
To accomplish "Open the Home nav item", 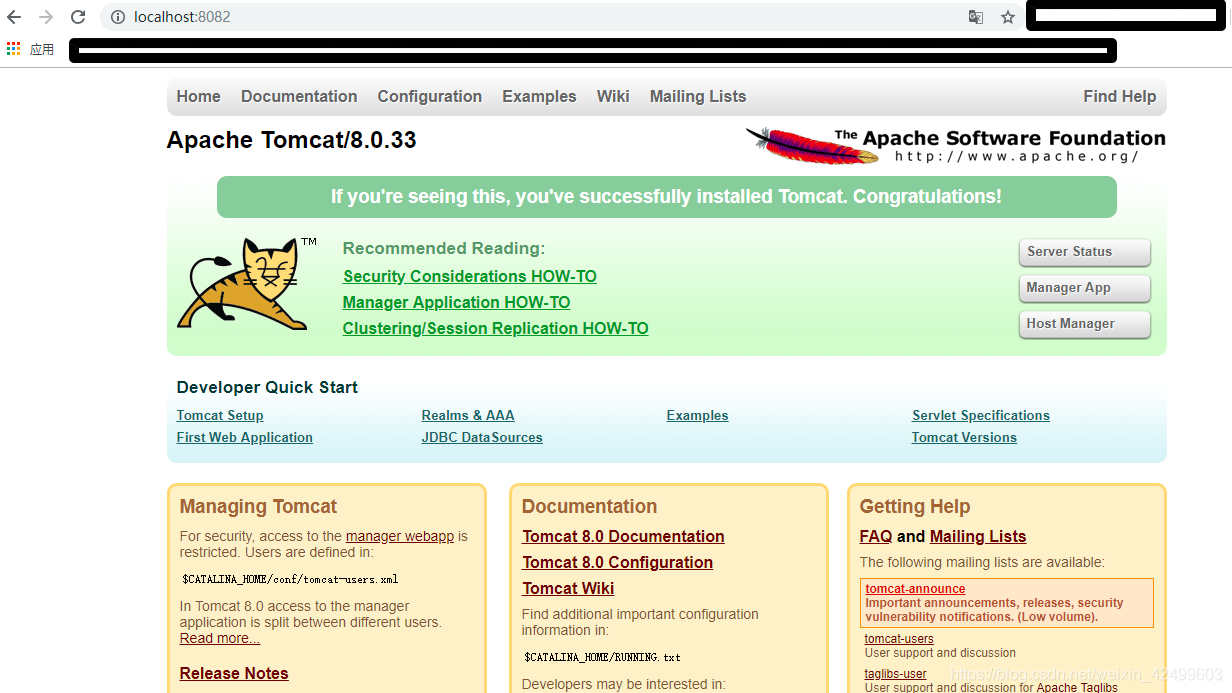I will [x=198, y=96].
